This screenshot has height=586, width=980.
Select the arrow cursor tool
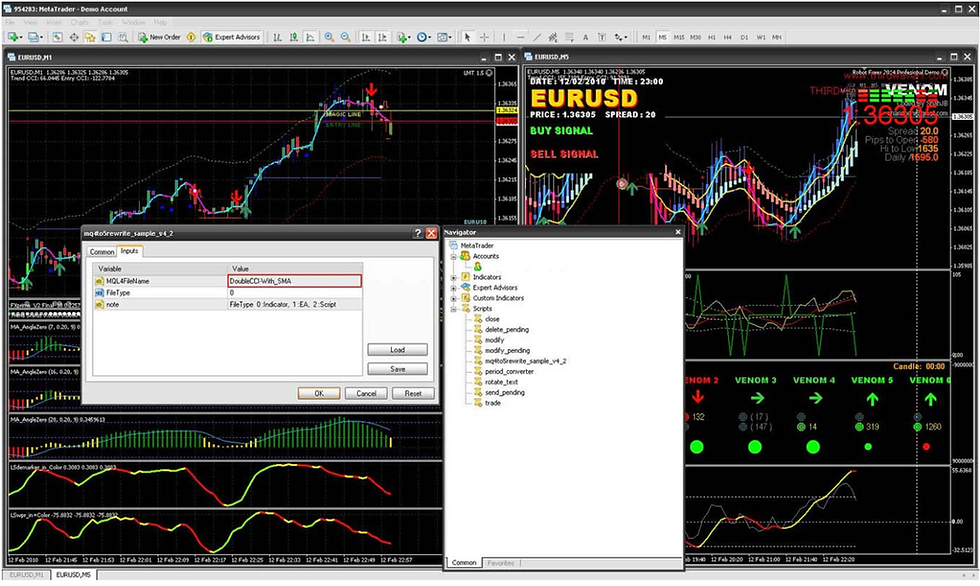[x=467, y=37]
